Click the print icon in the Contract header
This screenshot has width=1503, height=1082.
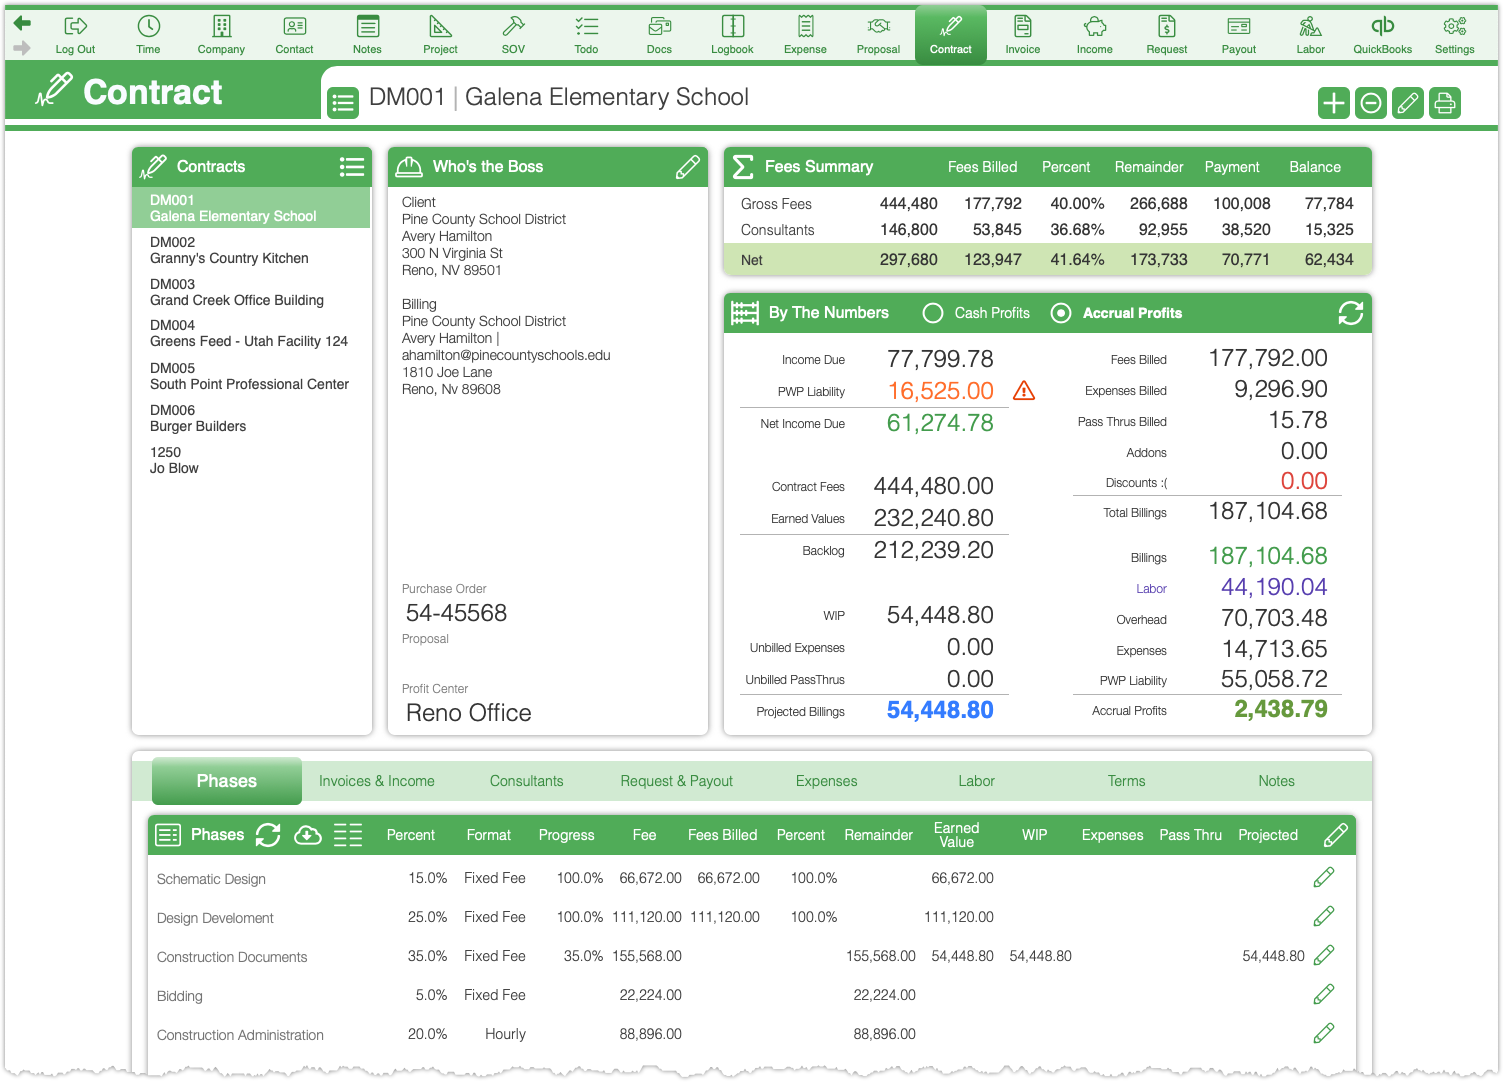pyautogui.click(x=1444, y=102)
